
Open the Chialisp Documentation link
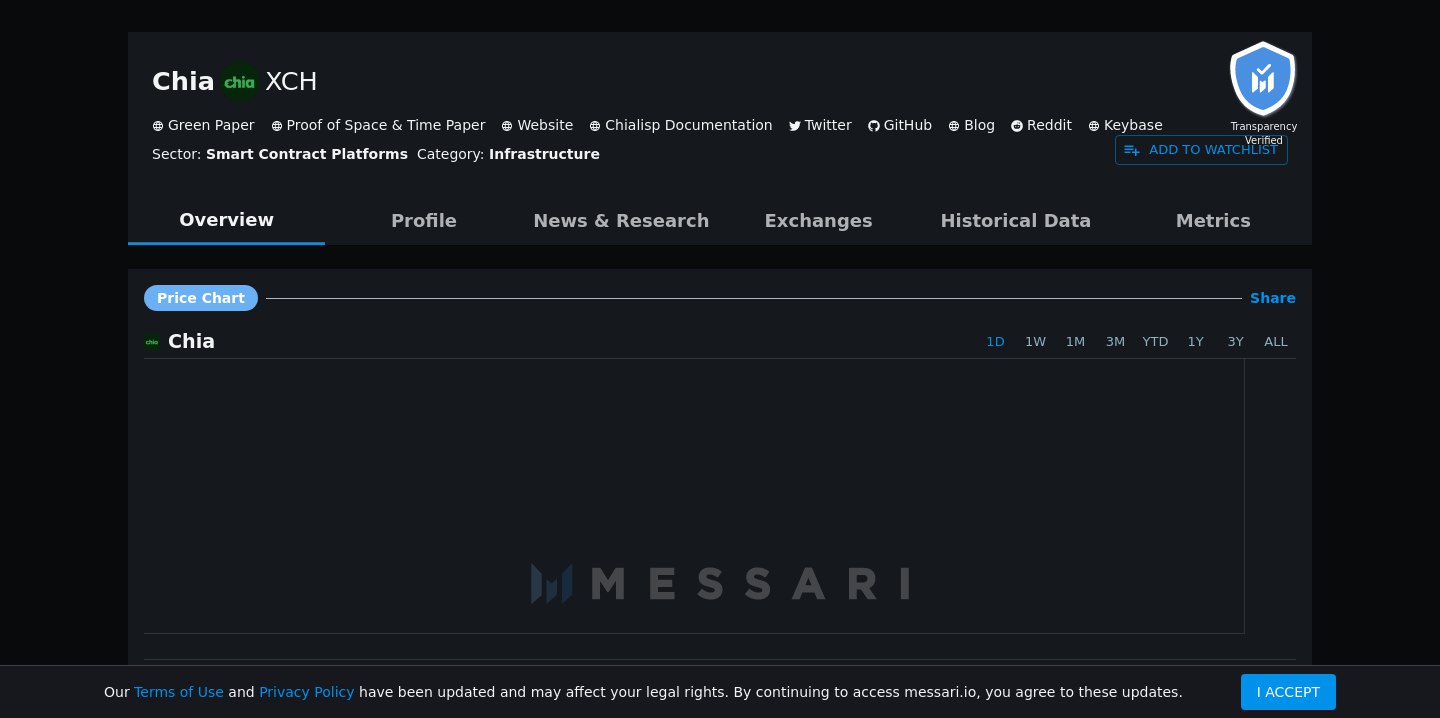click(689, 125)
